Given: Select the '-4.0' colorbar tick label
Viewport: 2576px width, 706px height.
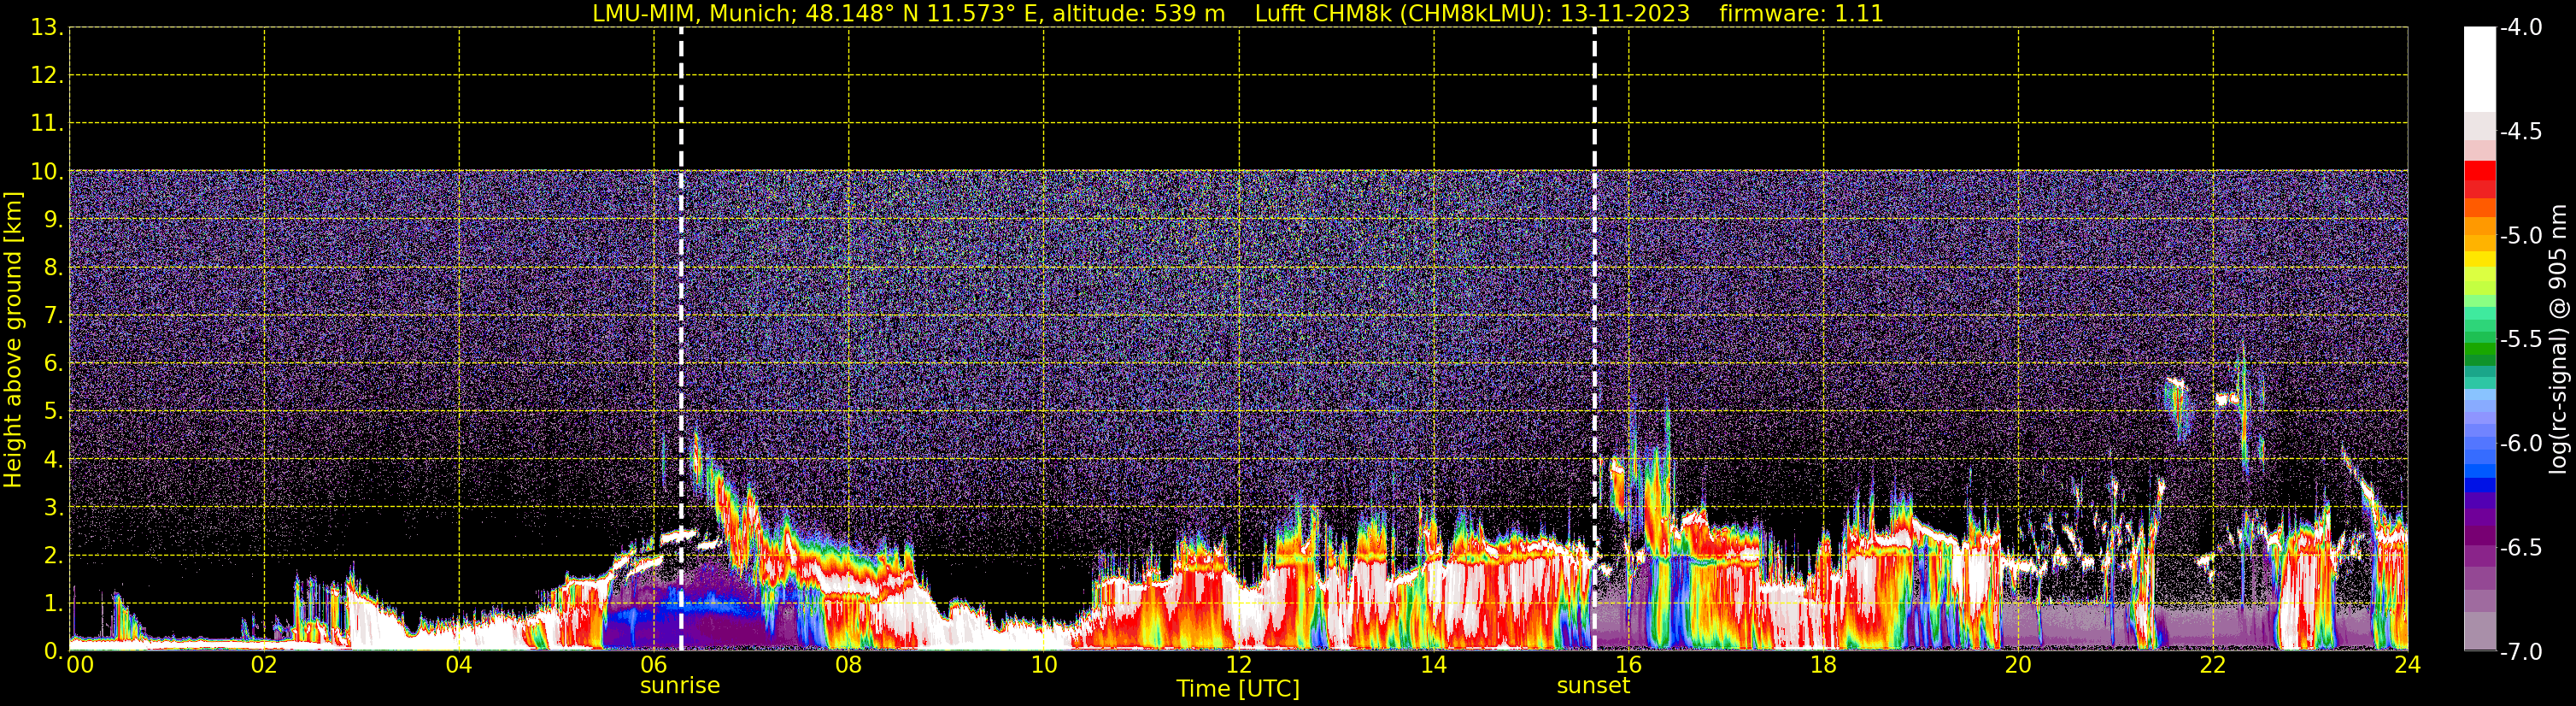Looking at the screenshot, I should (x=2521, y=27).
